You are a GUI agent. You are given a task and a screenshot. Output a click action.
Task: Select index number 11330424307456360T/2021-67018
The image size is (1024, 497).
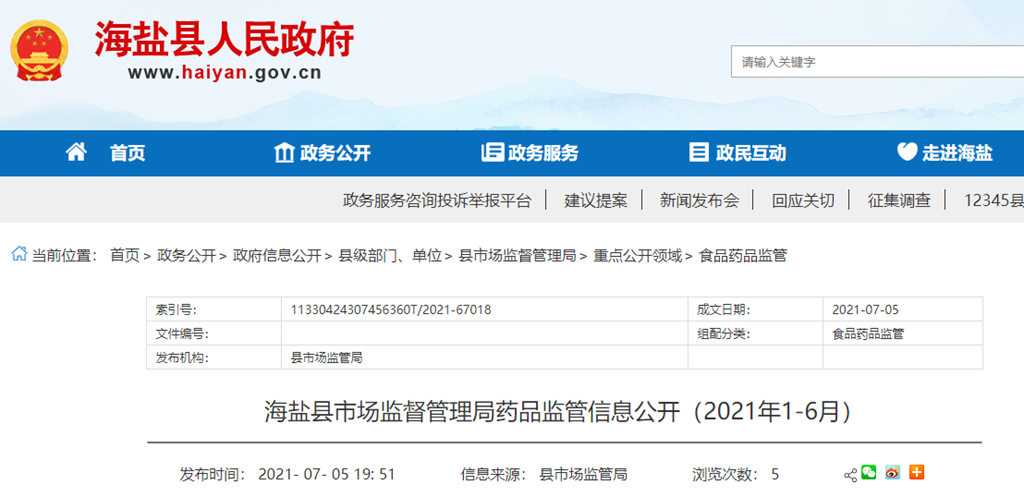point(391,310)
